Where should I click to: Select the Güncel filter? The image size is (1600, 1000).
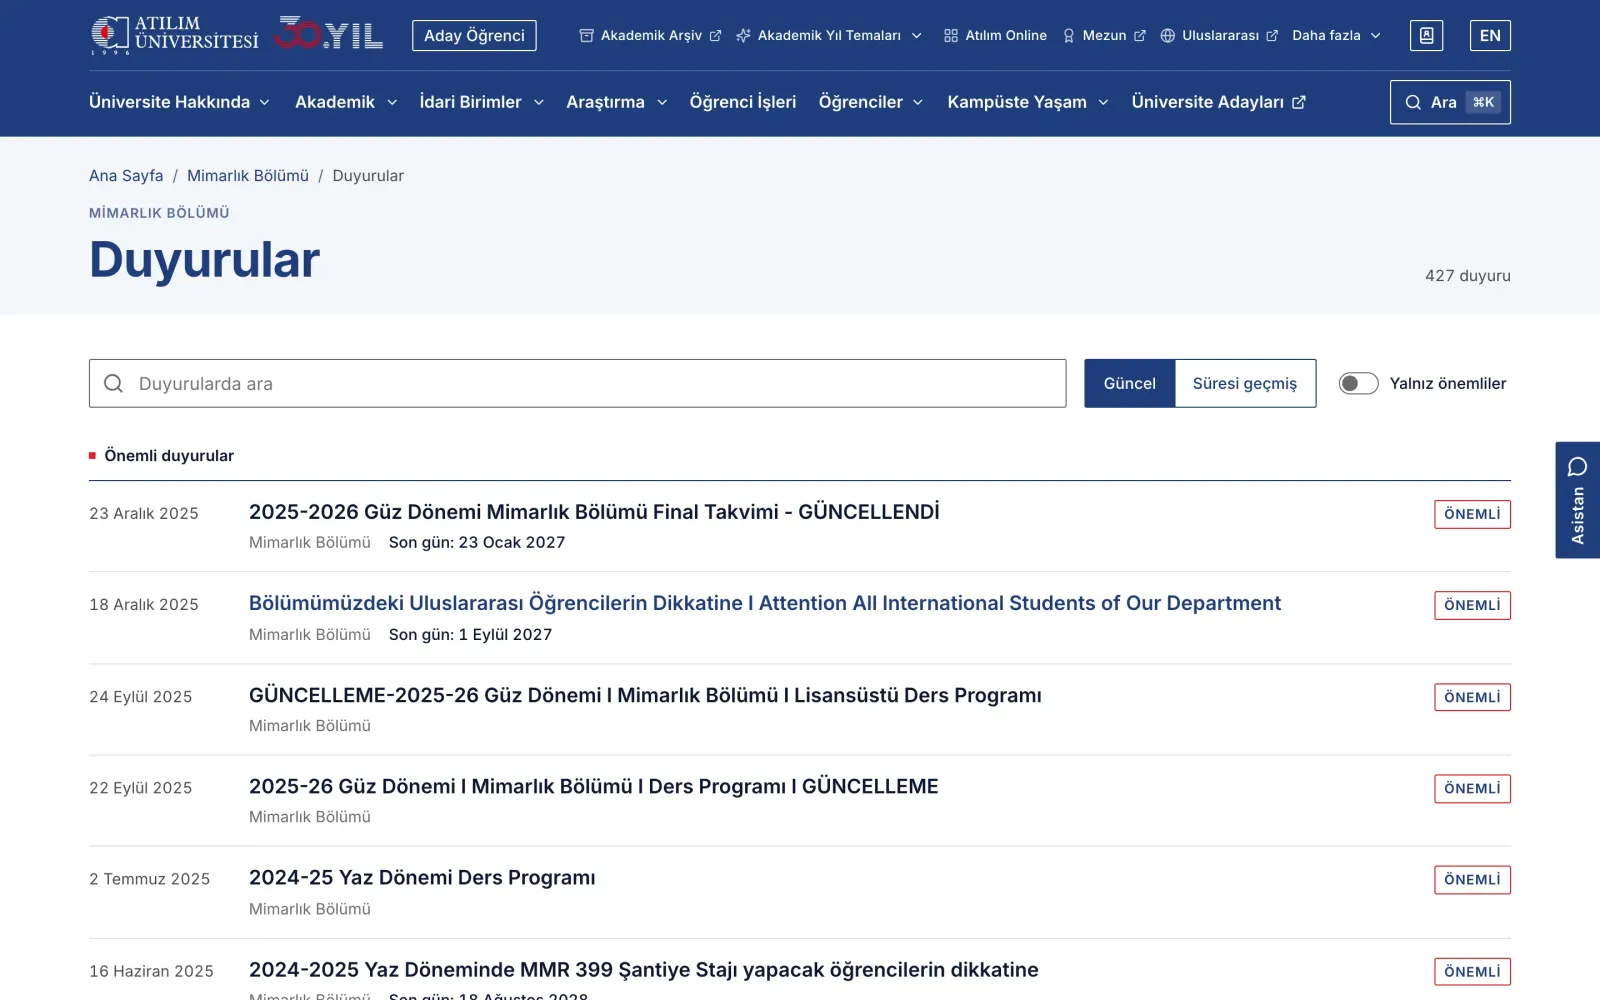1129,384
